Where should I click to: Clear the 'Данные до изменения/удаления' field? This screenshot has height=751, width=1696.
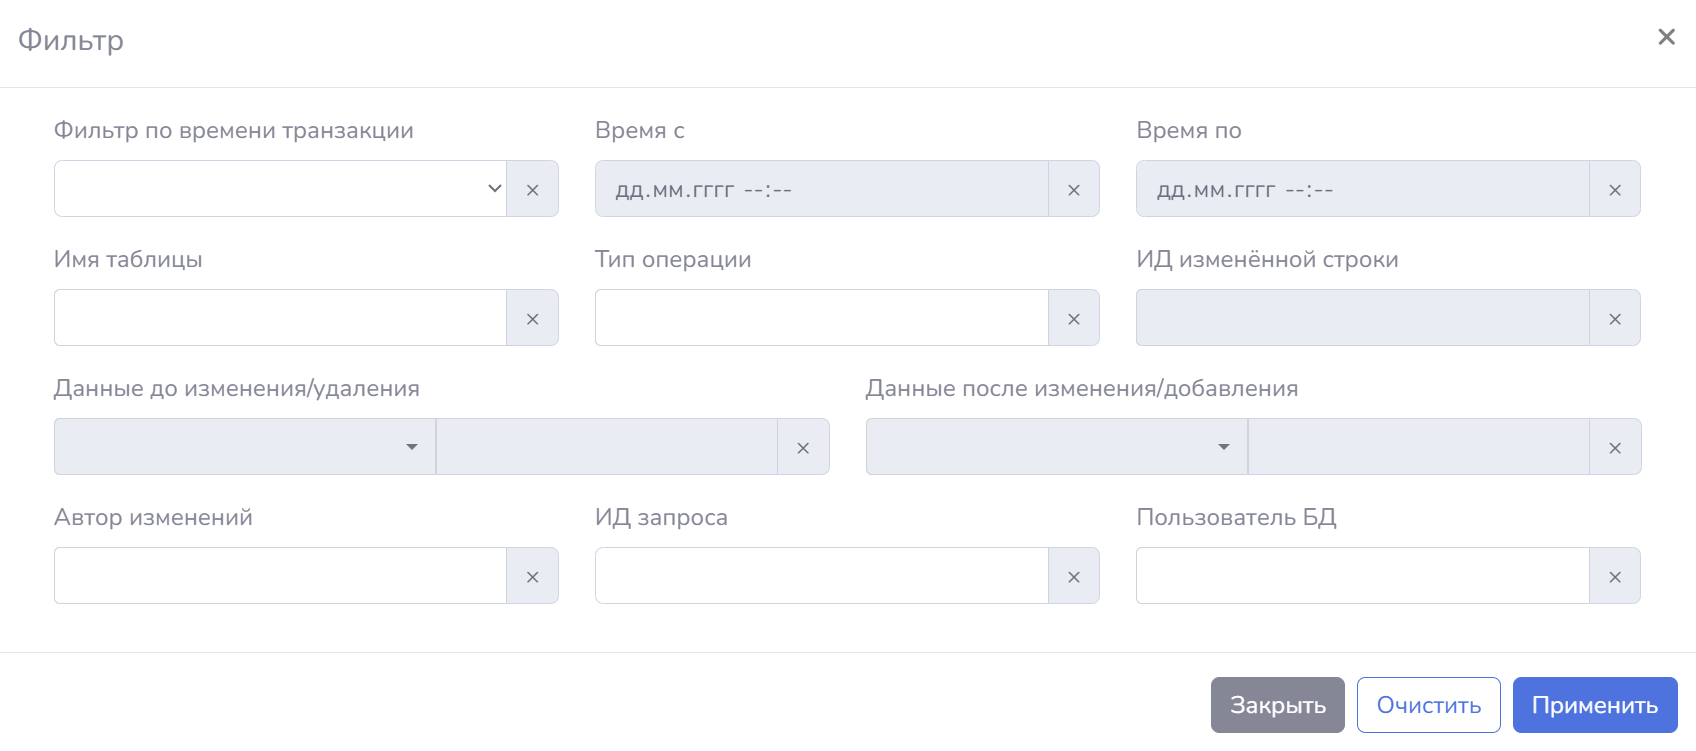tap(802, 447)
